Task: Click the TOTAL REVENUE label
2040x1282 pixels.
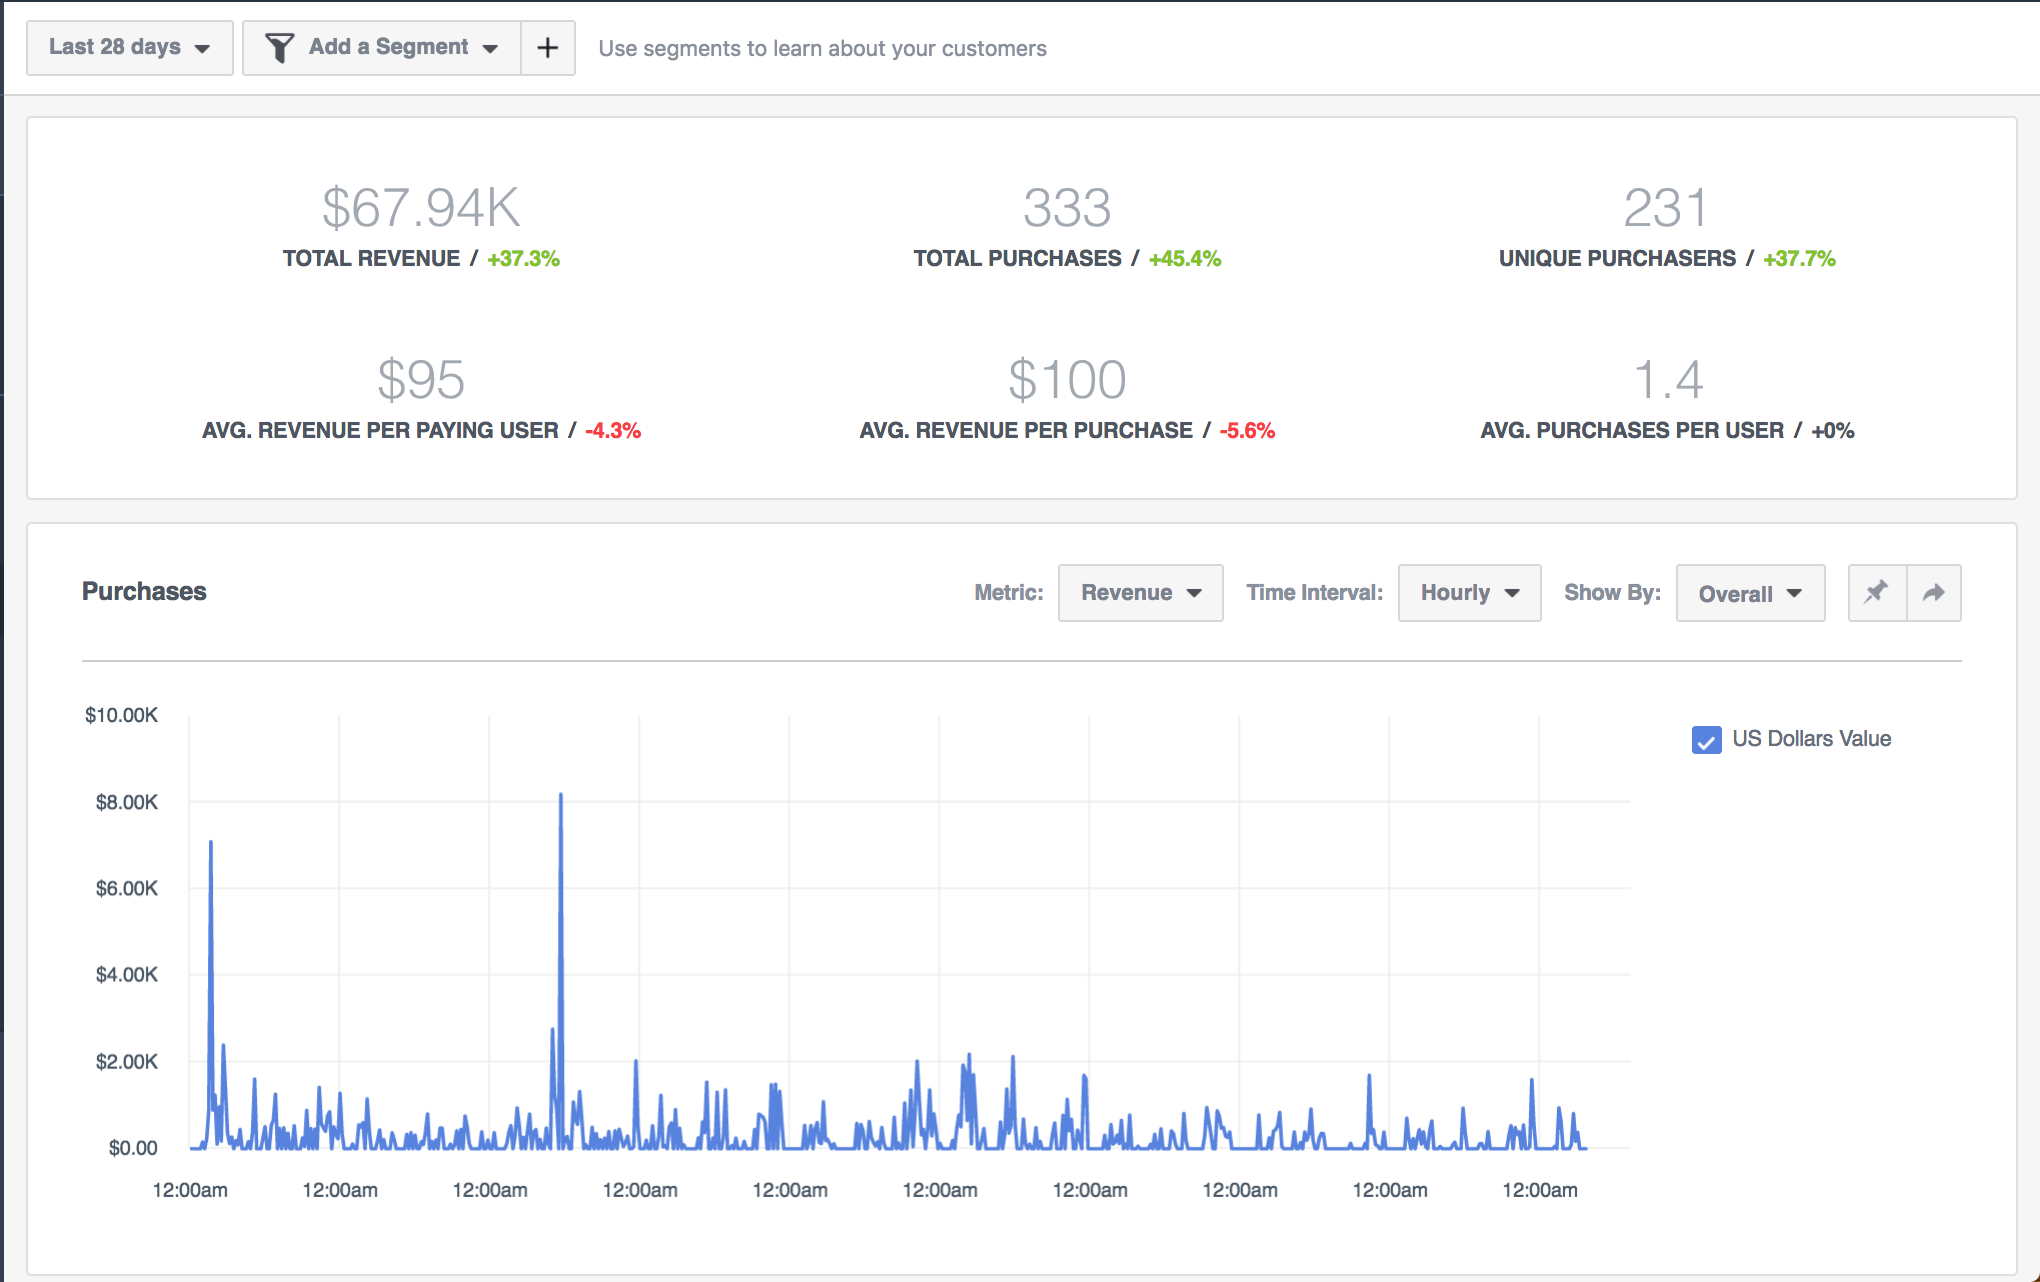Action: click(x=371, y=259)
